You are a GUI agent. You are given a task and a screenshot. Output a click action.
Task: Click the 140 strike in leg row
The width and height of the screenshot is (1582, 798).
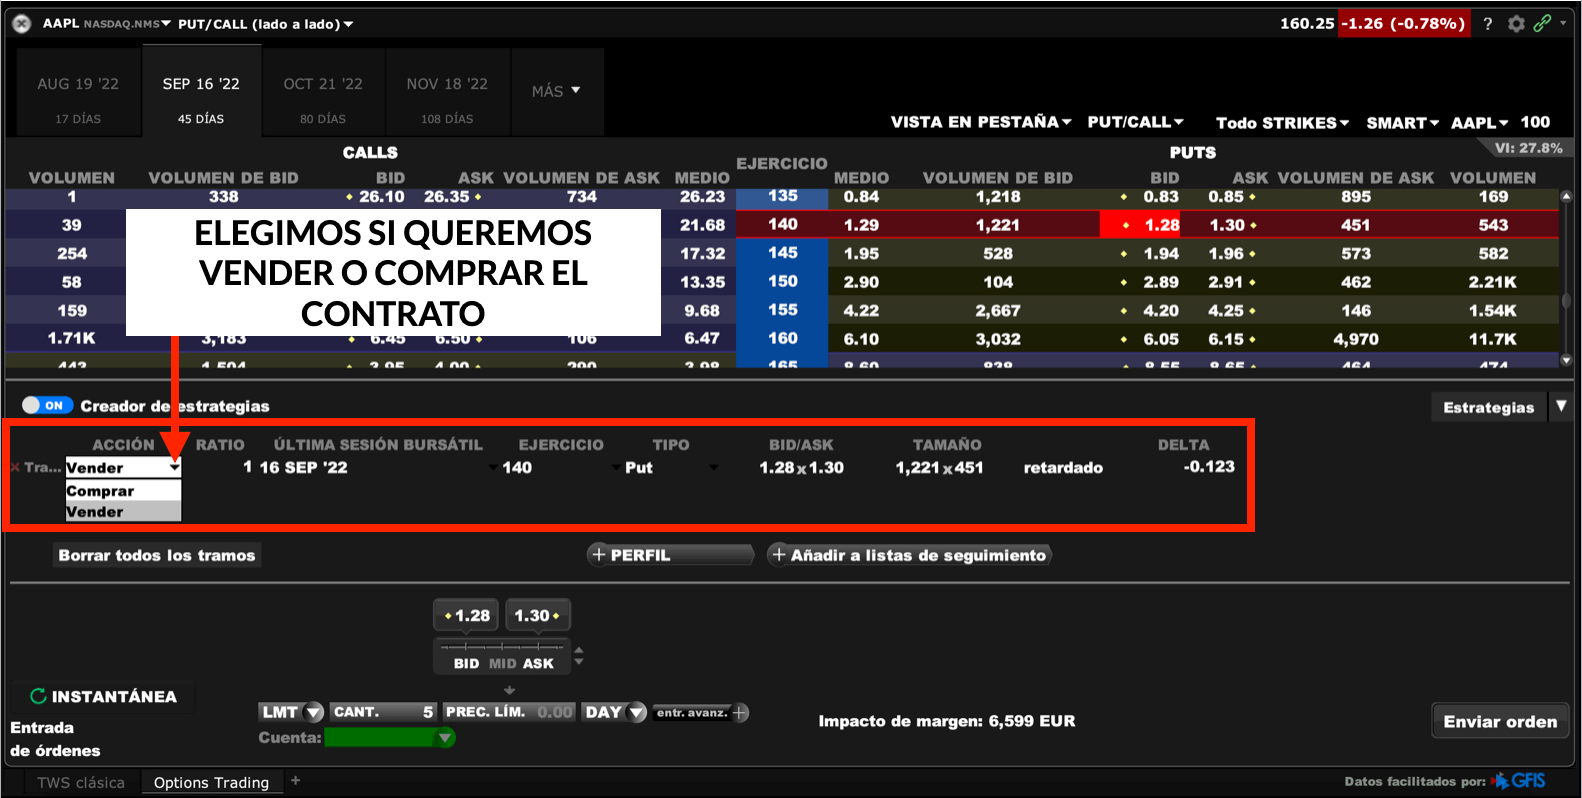(x=517, y=467)
